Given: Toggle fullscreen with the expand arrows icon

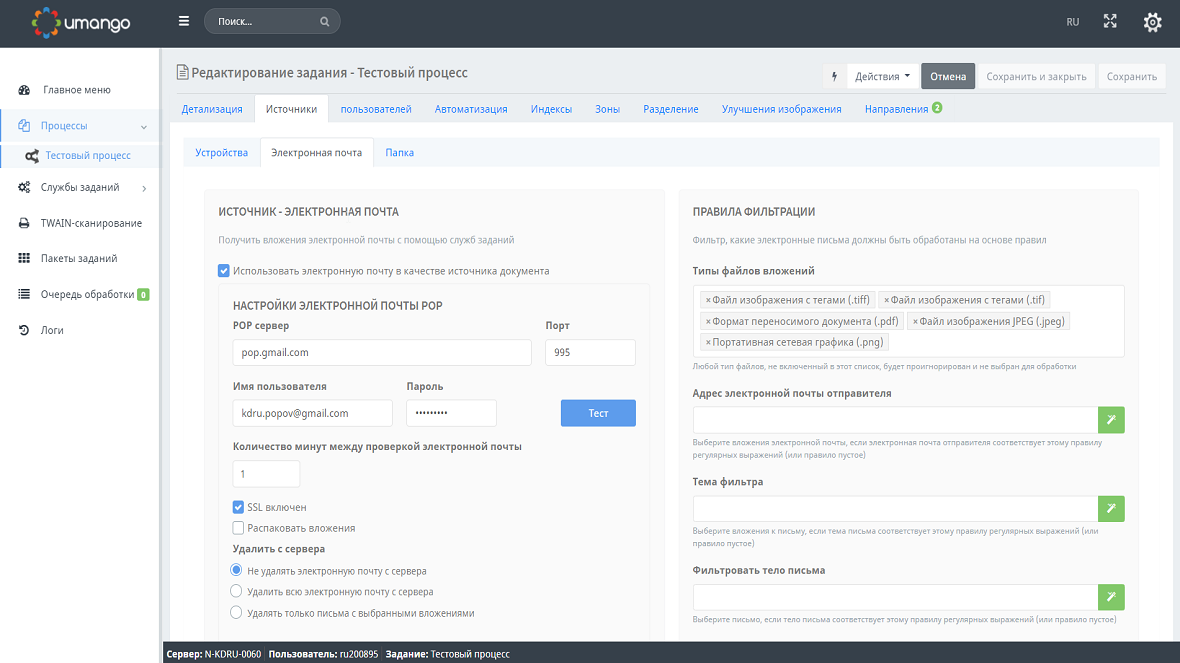Looking at the screenshot, I should click(x=1110, y=21).
